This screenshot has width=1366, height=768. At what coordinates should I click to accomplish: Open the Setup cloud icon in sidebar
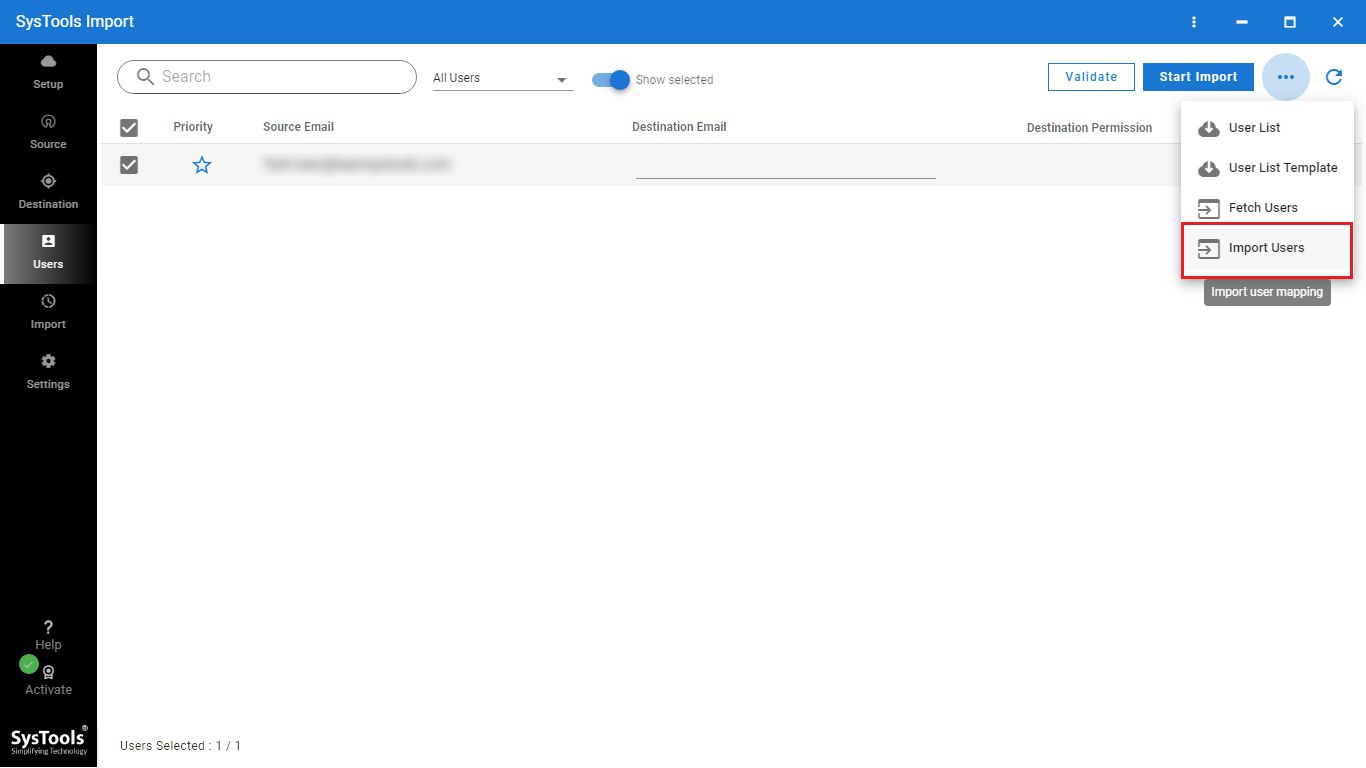coord(48,62)
